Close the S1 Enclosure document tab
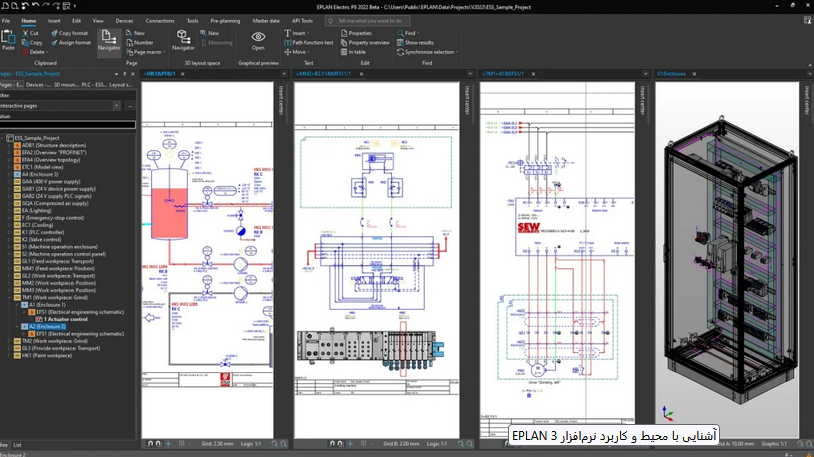This screenshot has width=814, height=457. pyautogui.click(x=694, y=74)
